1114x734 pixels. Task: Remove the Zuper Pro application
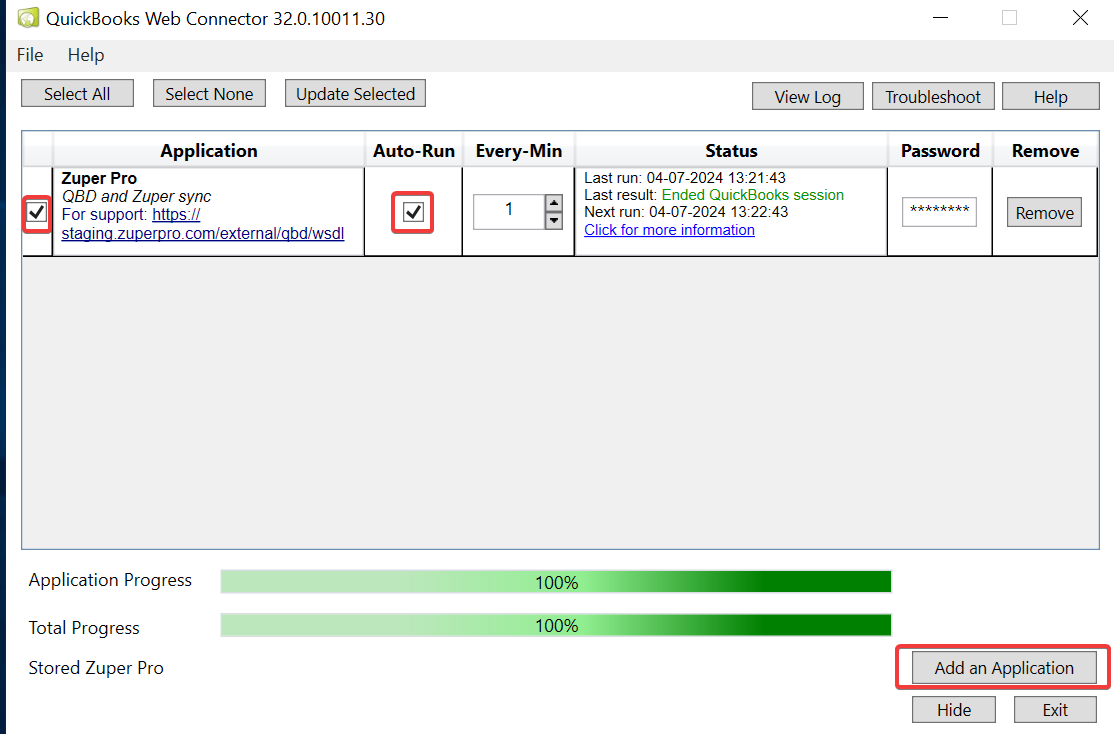tap(1044, 212)
